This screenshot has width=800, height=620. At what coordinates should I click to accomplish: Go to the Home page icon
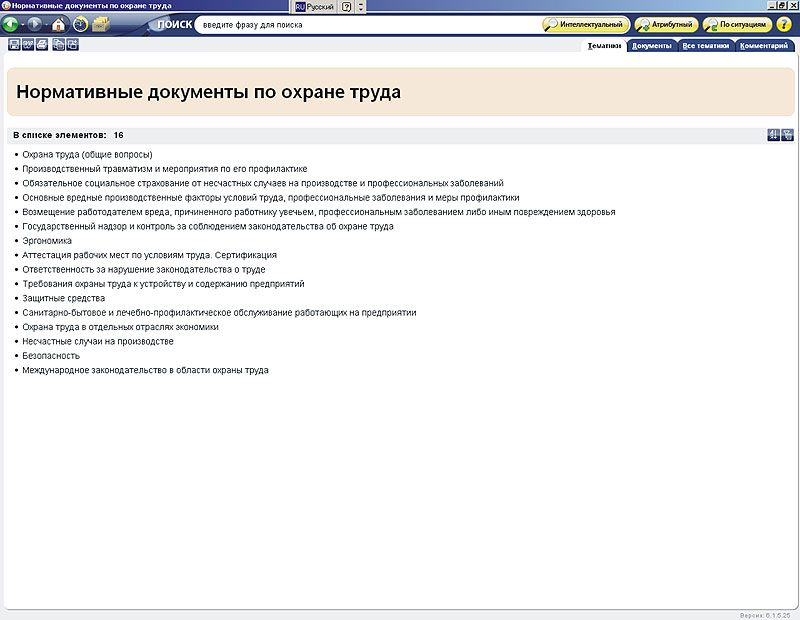59,24
